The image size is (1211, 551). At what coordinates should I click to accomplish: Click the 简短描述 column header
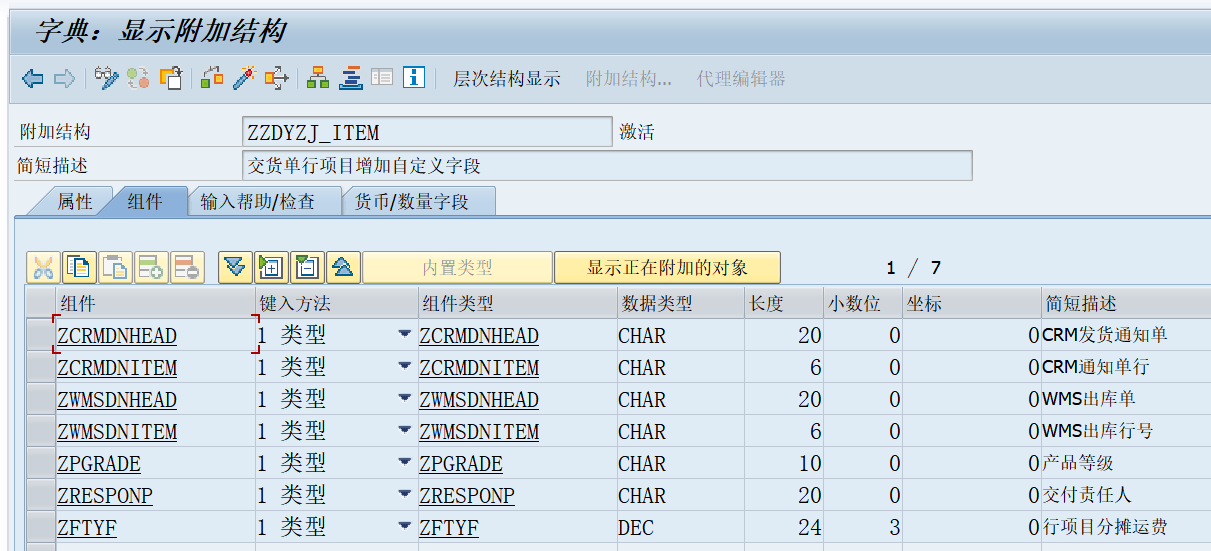(1126, 303)
